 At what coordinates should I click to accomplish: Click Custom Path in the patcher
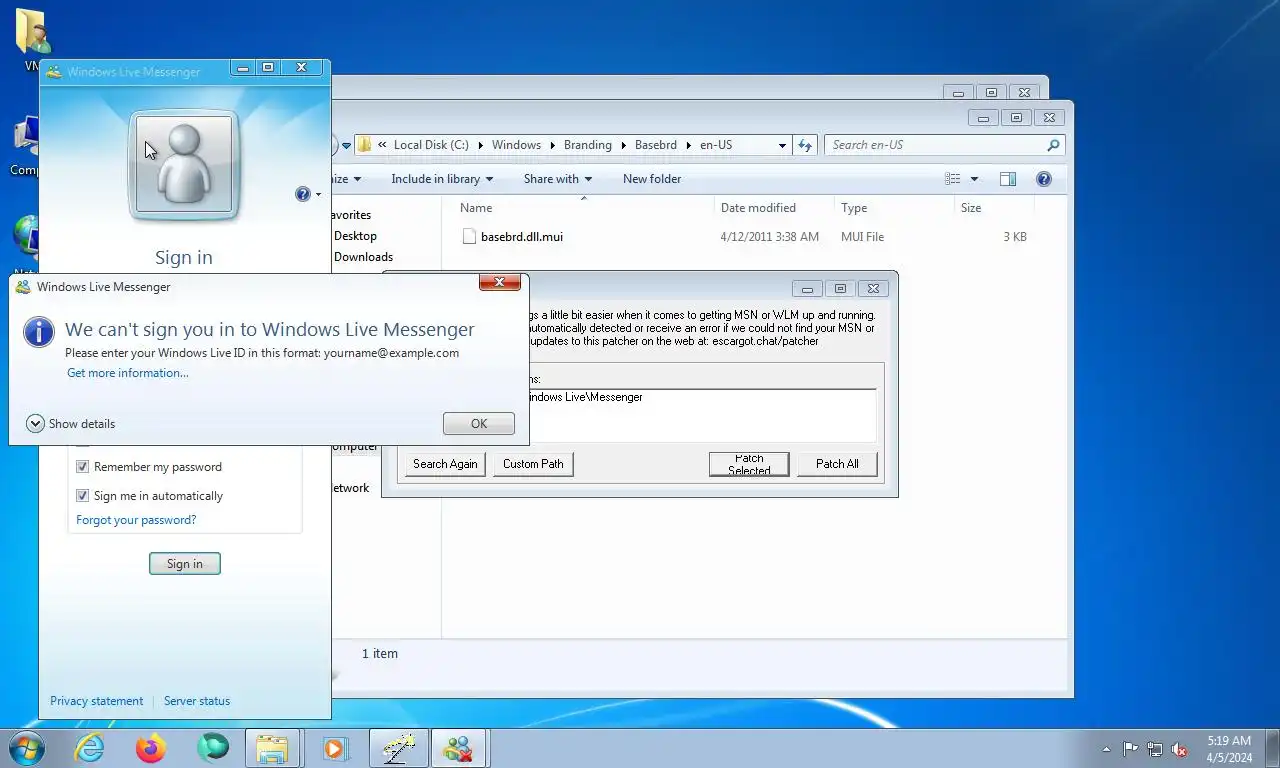pyautogui.click(x=533, y=464)
